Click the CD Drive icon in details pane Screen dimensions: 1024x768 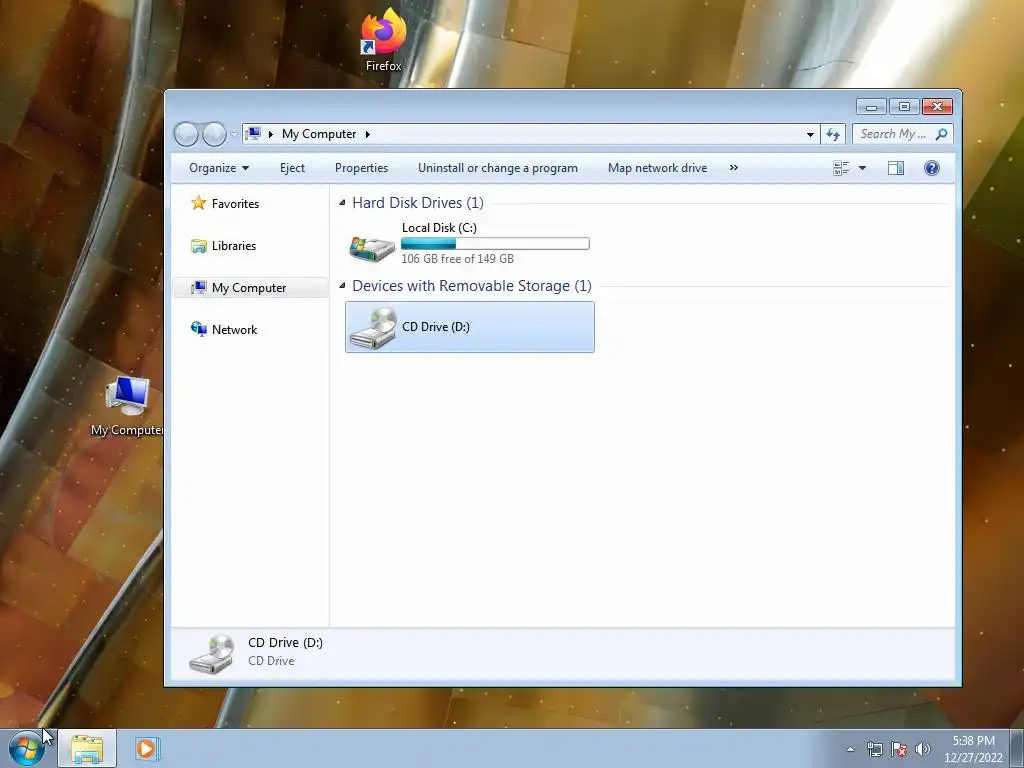tap(212, 653)
